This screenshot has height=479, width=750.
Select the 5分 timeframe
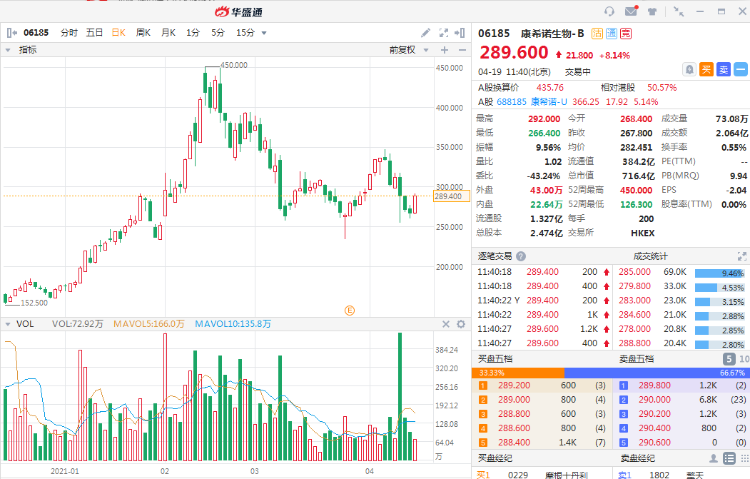218,33
